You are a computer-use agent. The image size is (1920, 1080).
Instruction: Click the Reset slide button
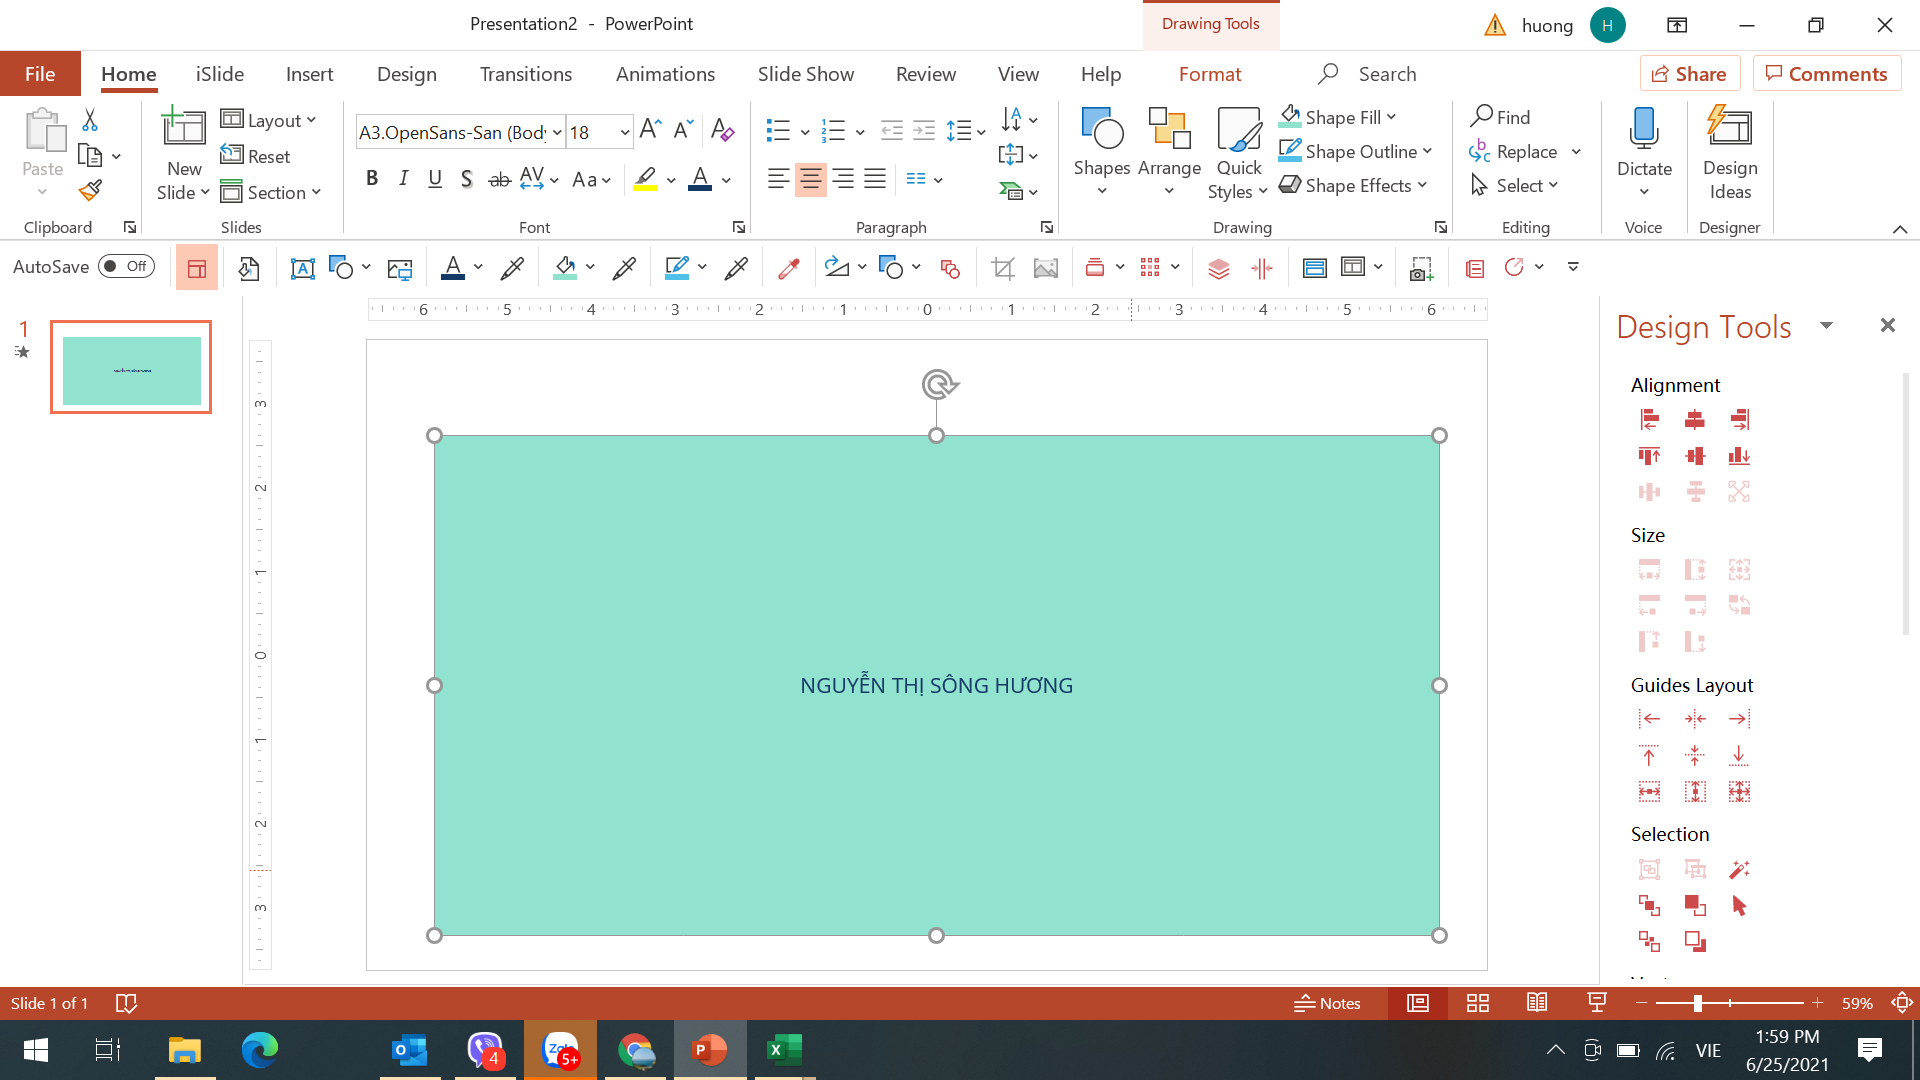click(x=256, y=156)
